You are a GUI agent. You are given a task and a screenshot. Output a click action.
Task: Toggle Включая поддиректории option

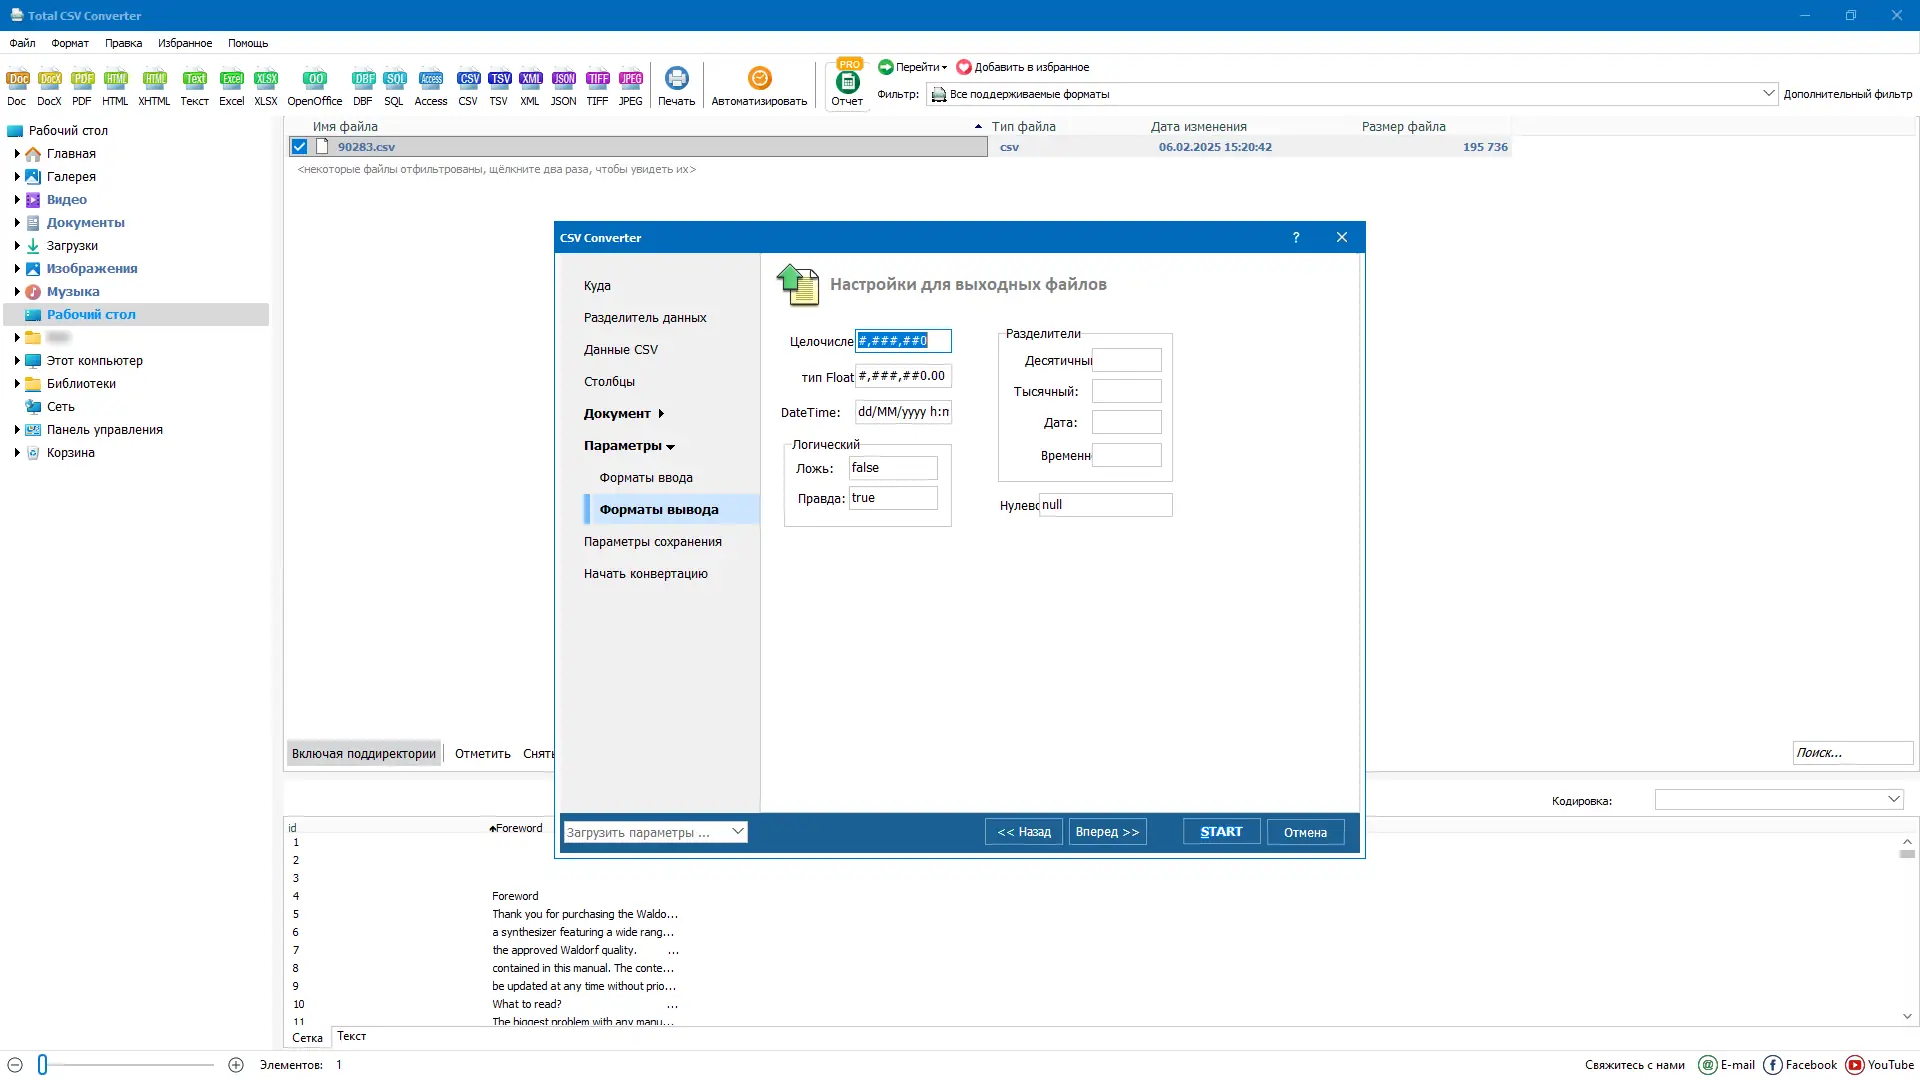pyautogui.click(x=363, y=753)
